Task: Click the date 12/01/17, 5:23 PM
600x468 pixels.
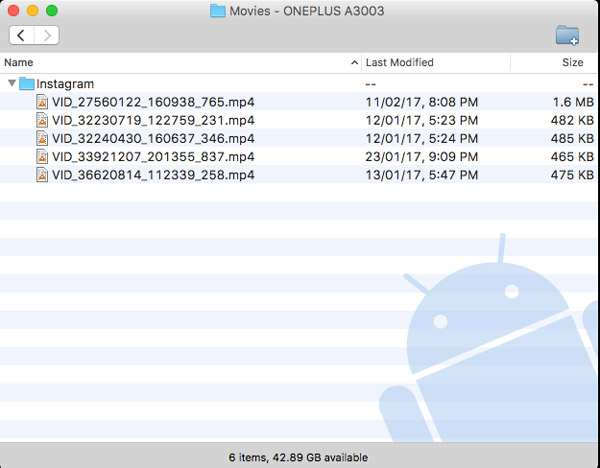Action: click(422, 121)
